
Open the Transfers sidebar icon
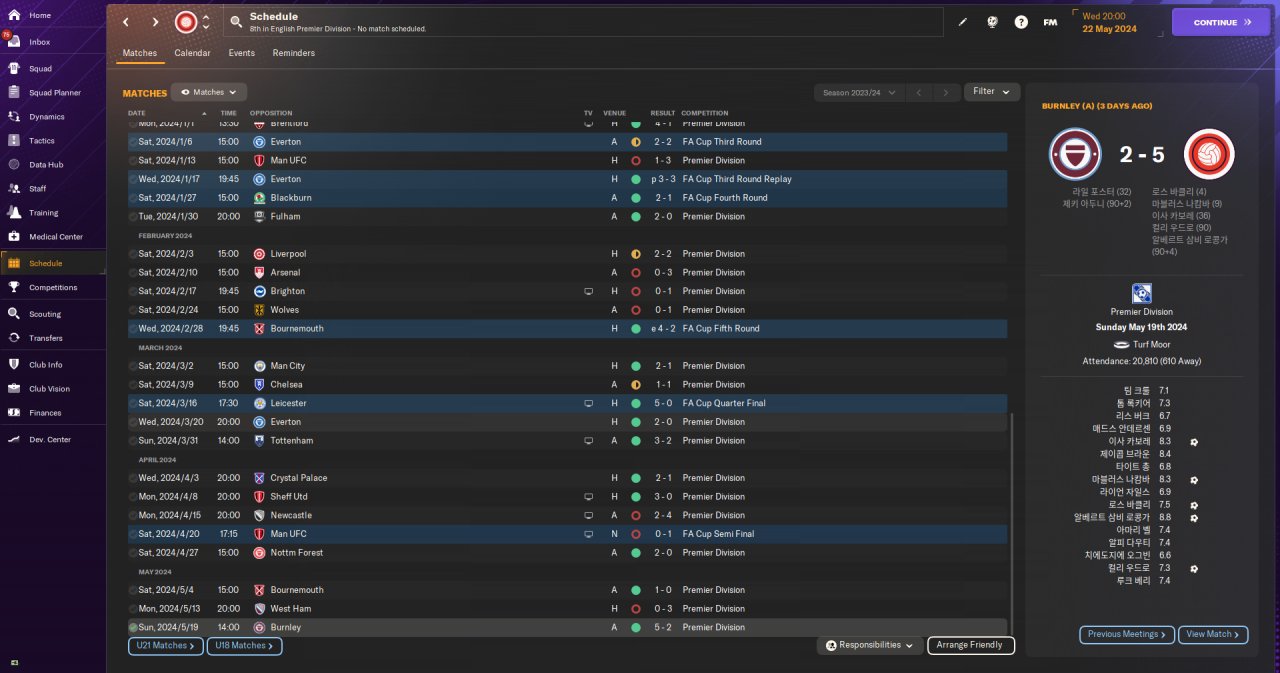click(x=14, y=338)
